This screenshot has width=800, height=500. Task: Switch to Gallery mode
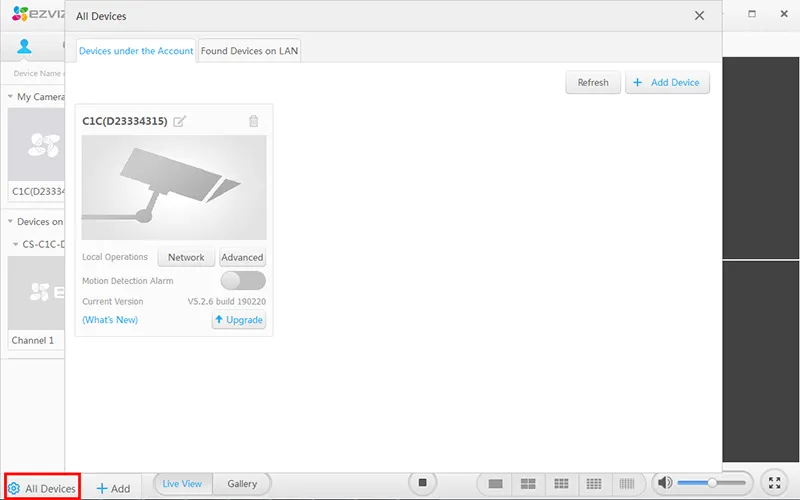(x=242, y=484)
